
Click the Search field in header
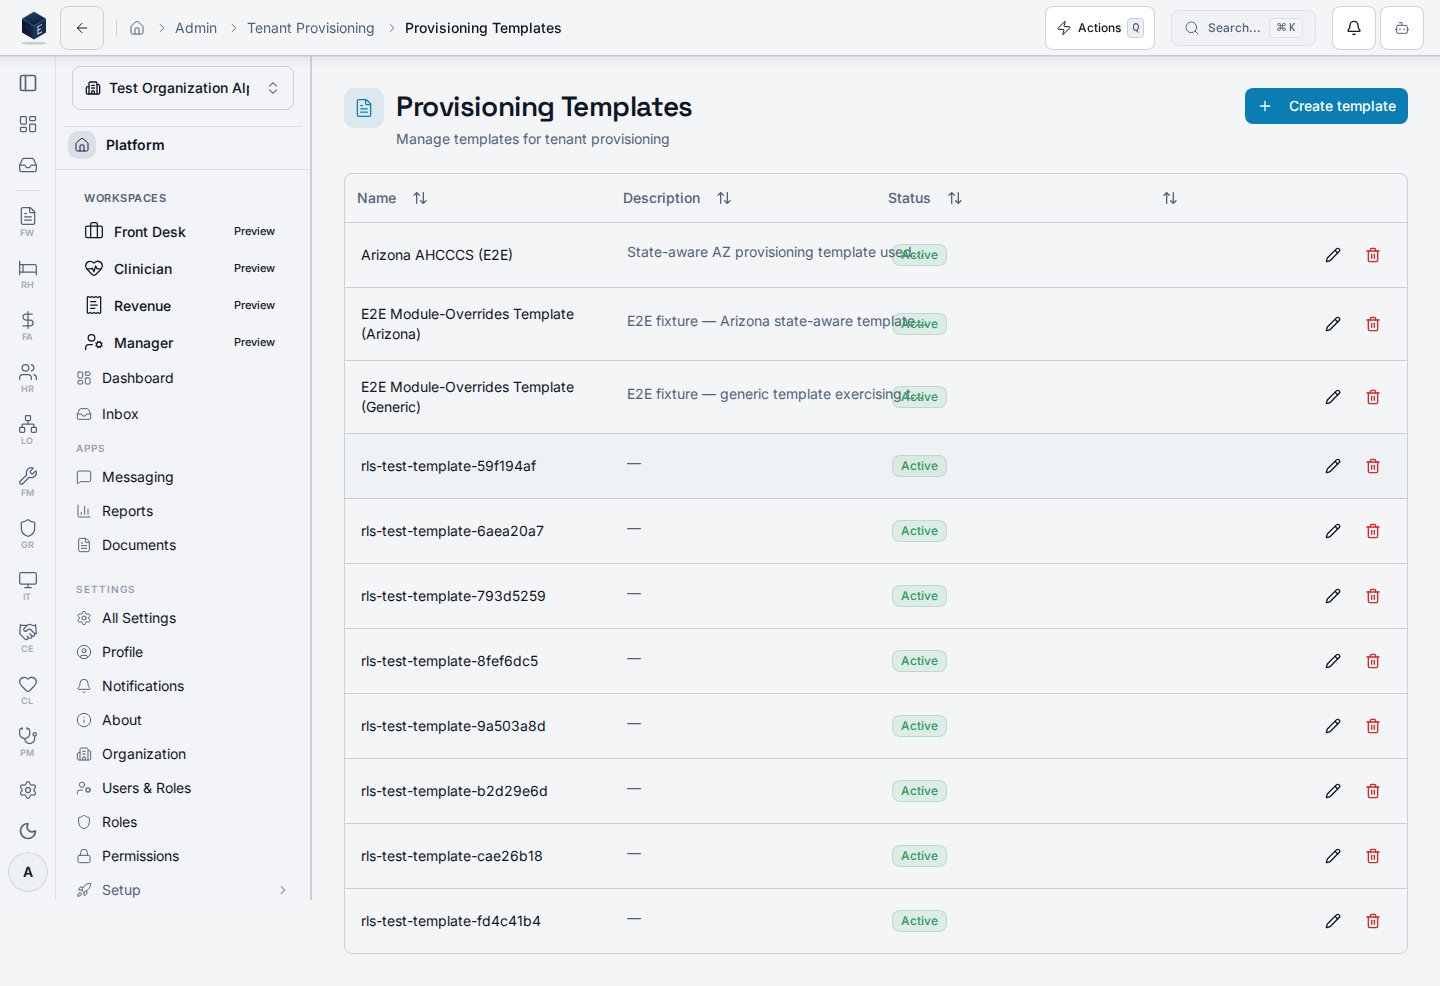click(1243, 28)
